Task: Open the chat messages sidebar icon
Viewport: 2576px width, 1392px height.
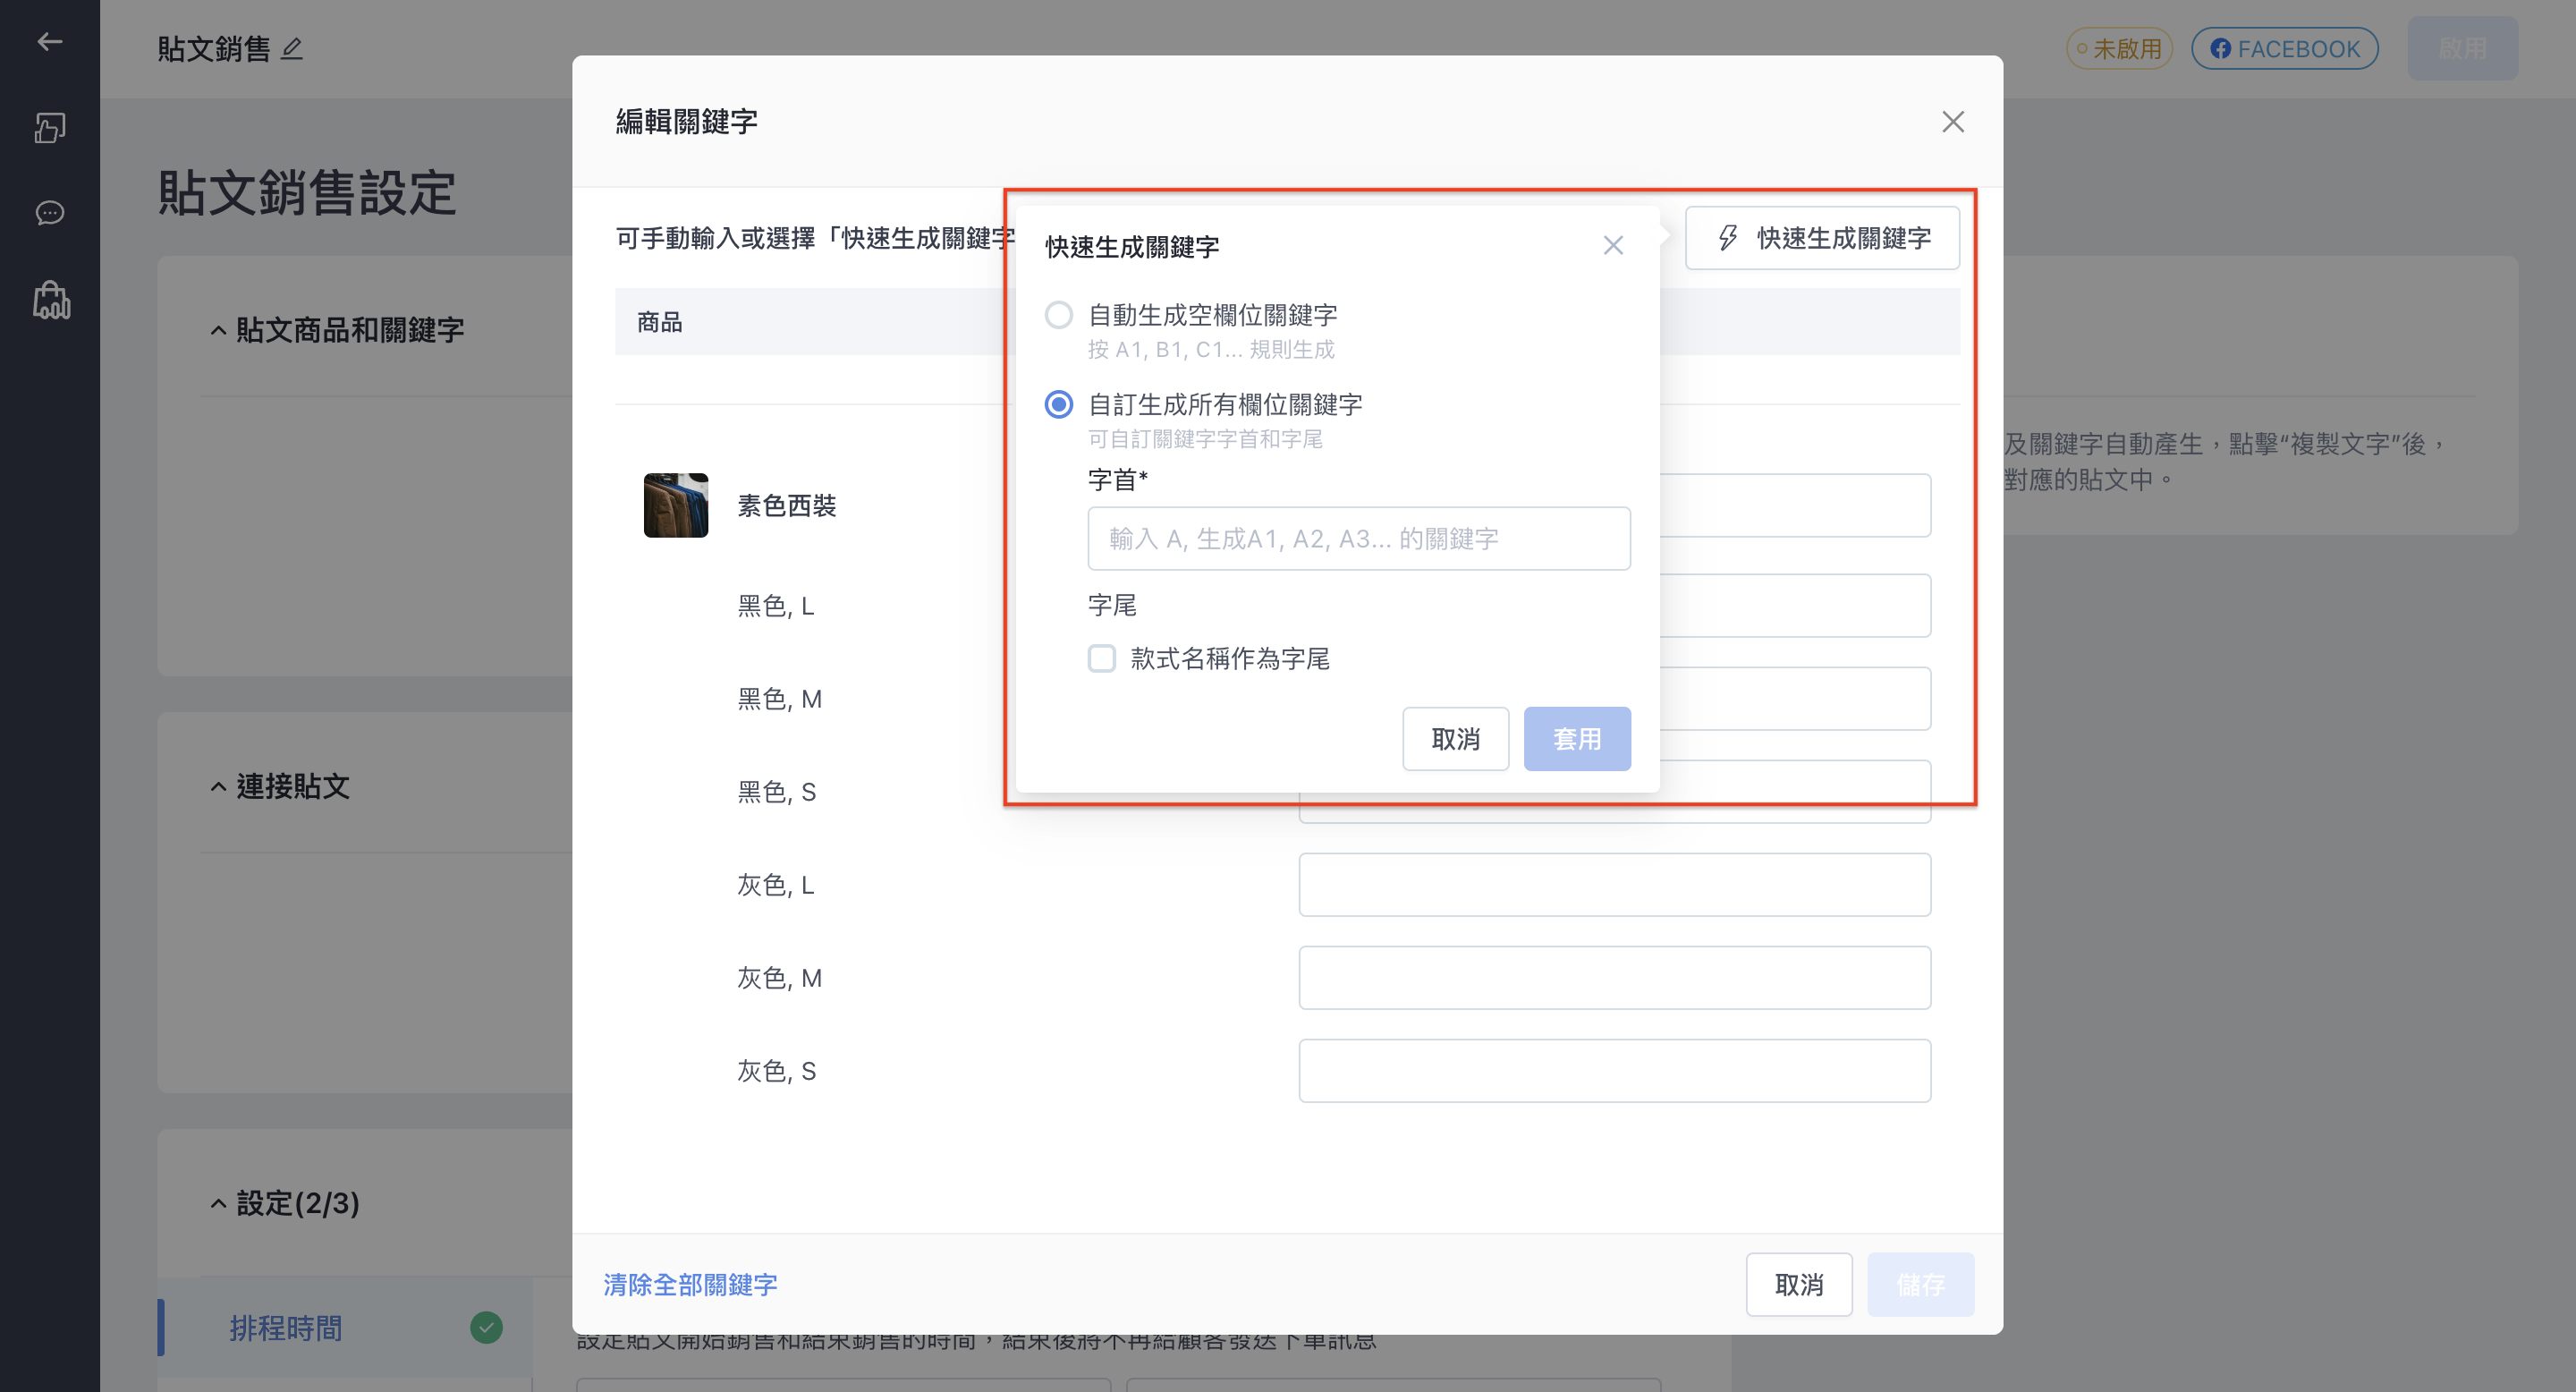Action: (x=50, y=213)
